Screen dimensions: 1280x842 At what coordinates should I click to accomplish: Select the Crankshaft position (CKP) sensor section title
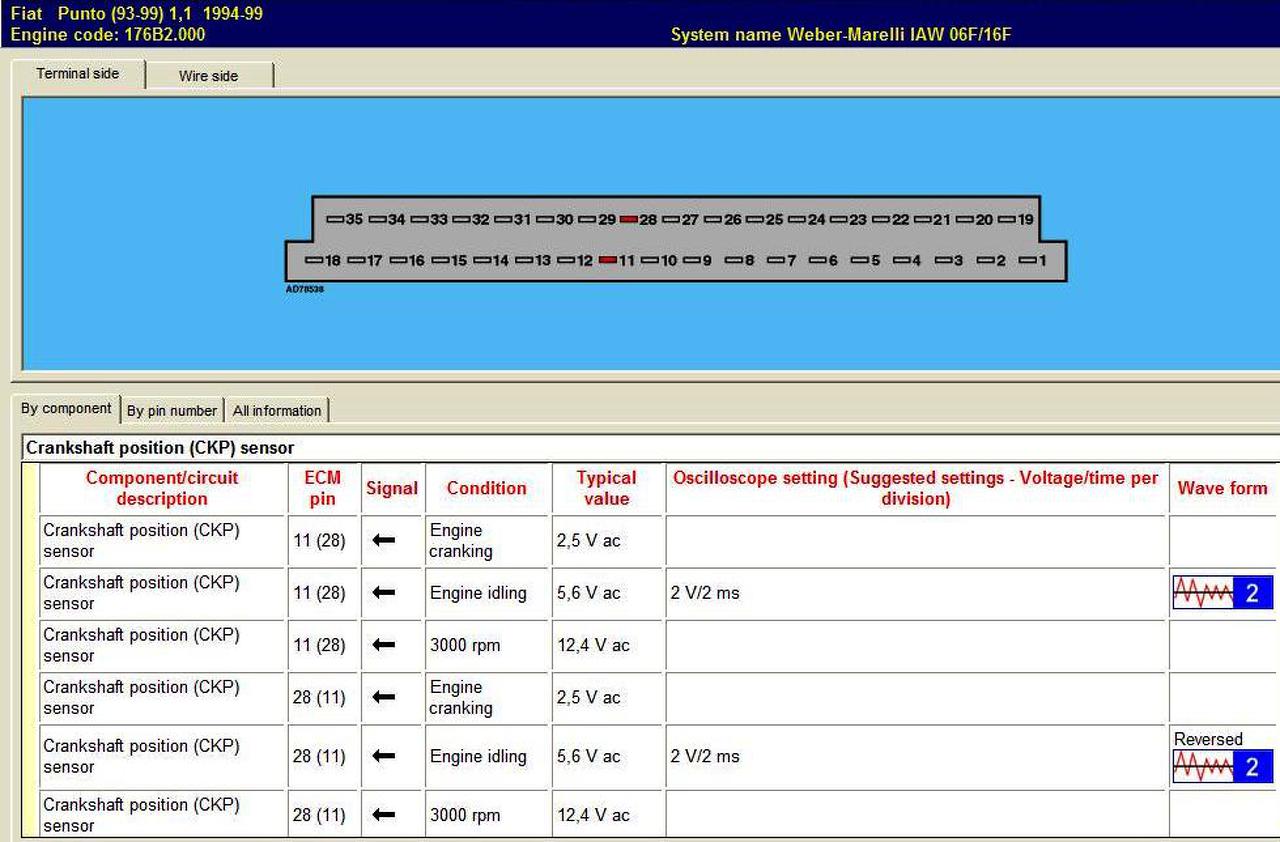tap(160, 448)
